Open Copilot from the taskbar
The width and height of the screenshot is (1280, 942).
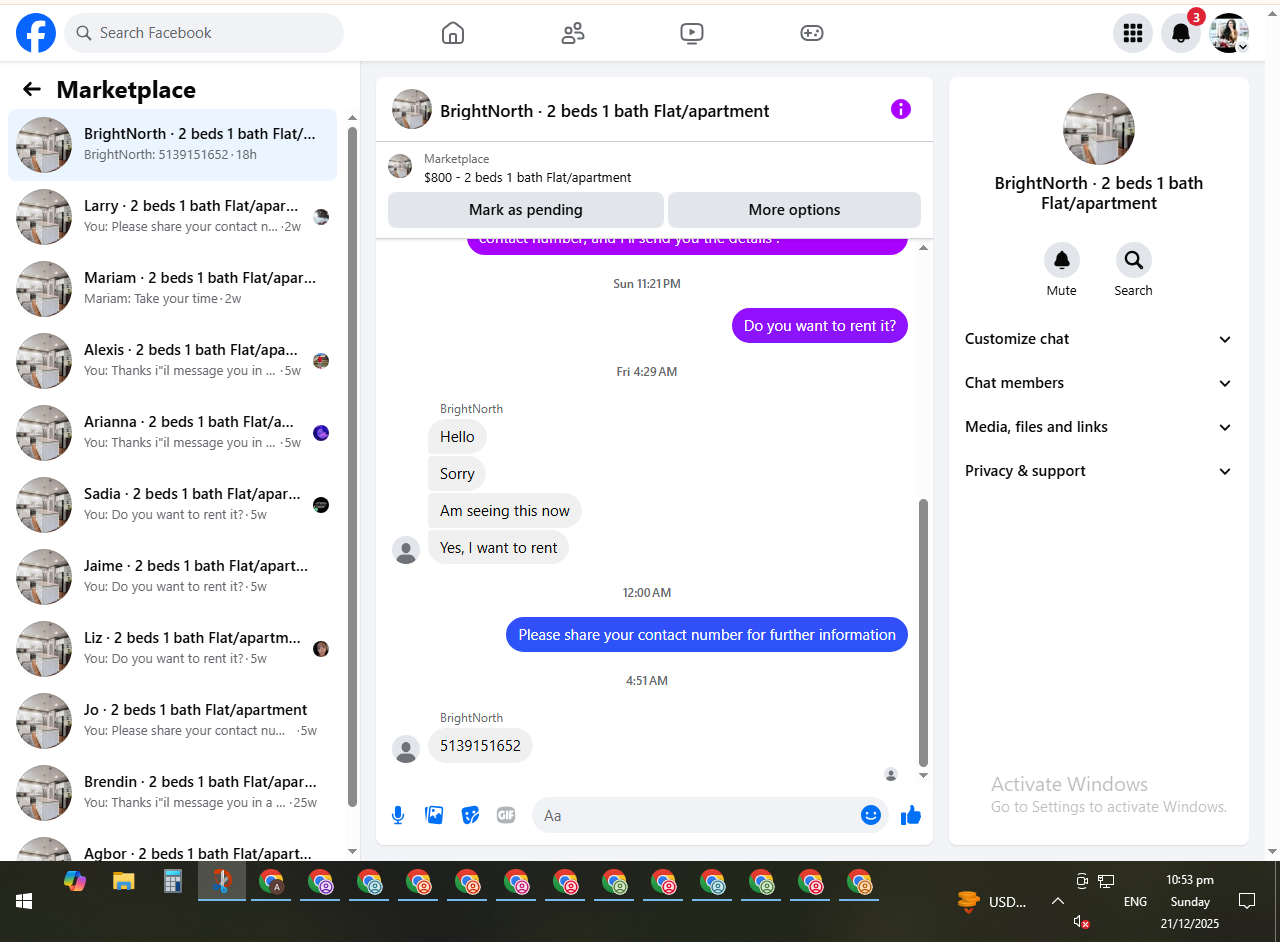point(75,881)
